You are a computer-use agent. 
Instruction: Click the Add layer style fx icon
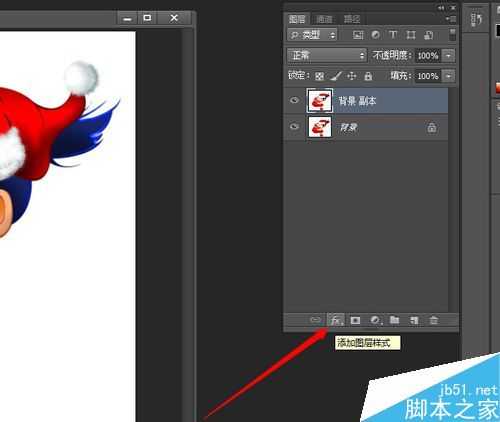[x=336, y=320]
